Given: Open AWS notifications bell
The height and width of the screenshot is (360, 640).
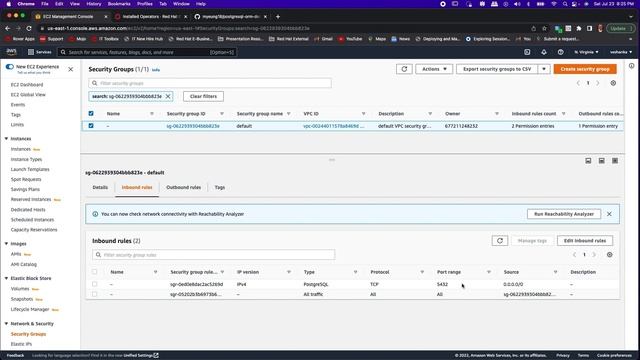Looking at the screenshot, I should point(544,52).
